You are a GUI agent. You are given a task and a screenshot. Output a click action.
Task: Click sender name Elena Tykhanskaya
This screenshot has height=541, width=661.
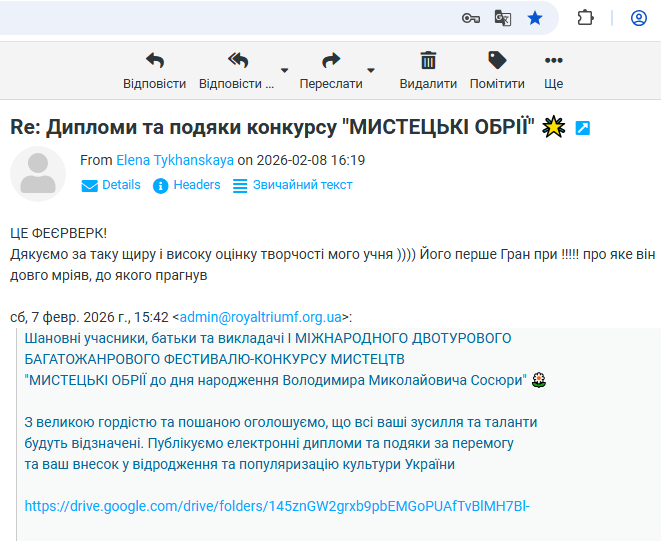[174, 160]
